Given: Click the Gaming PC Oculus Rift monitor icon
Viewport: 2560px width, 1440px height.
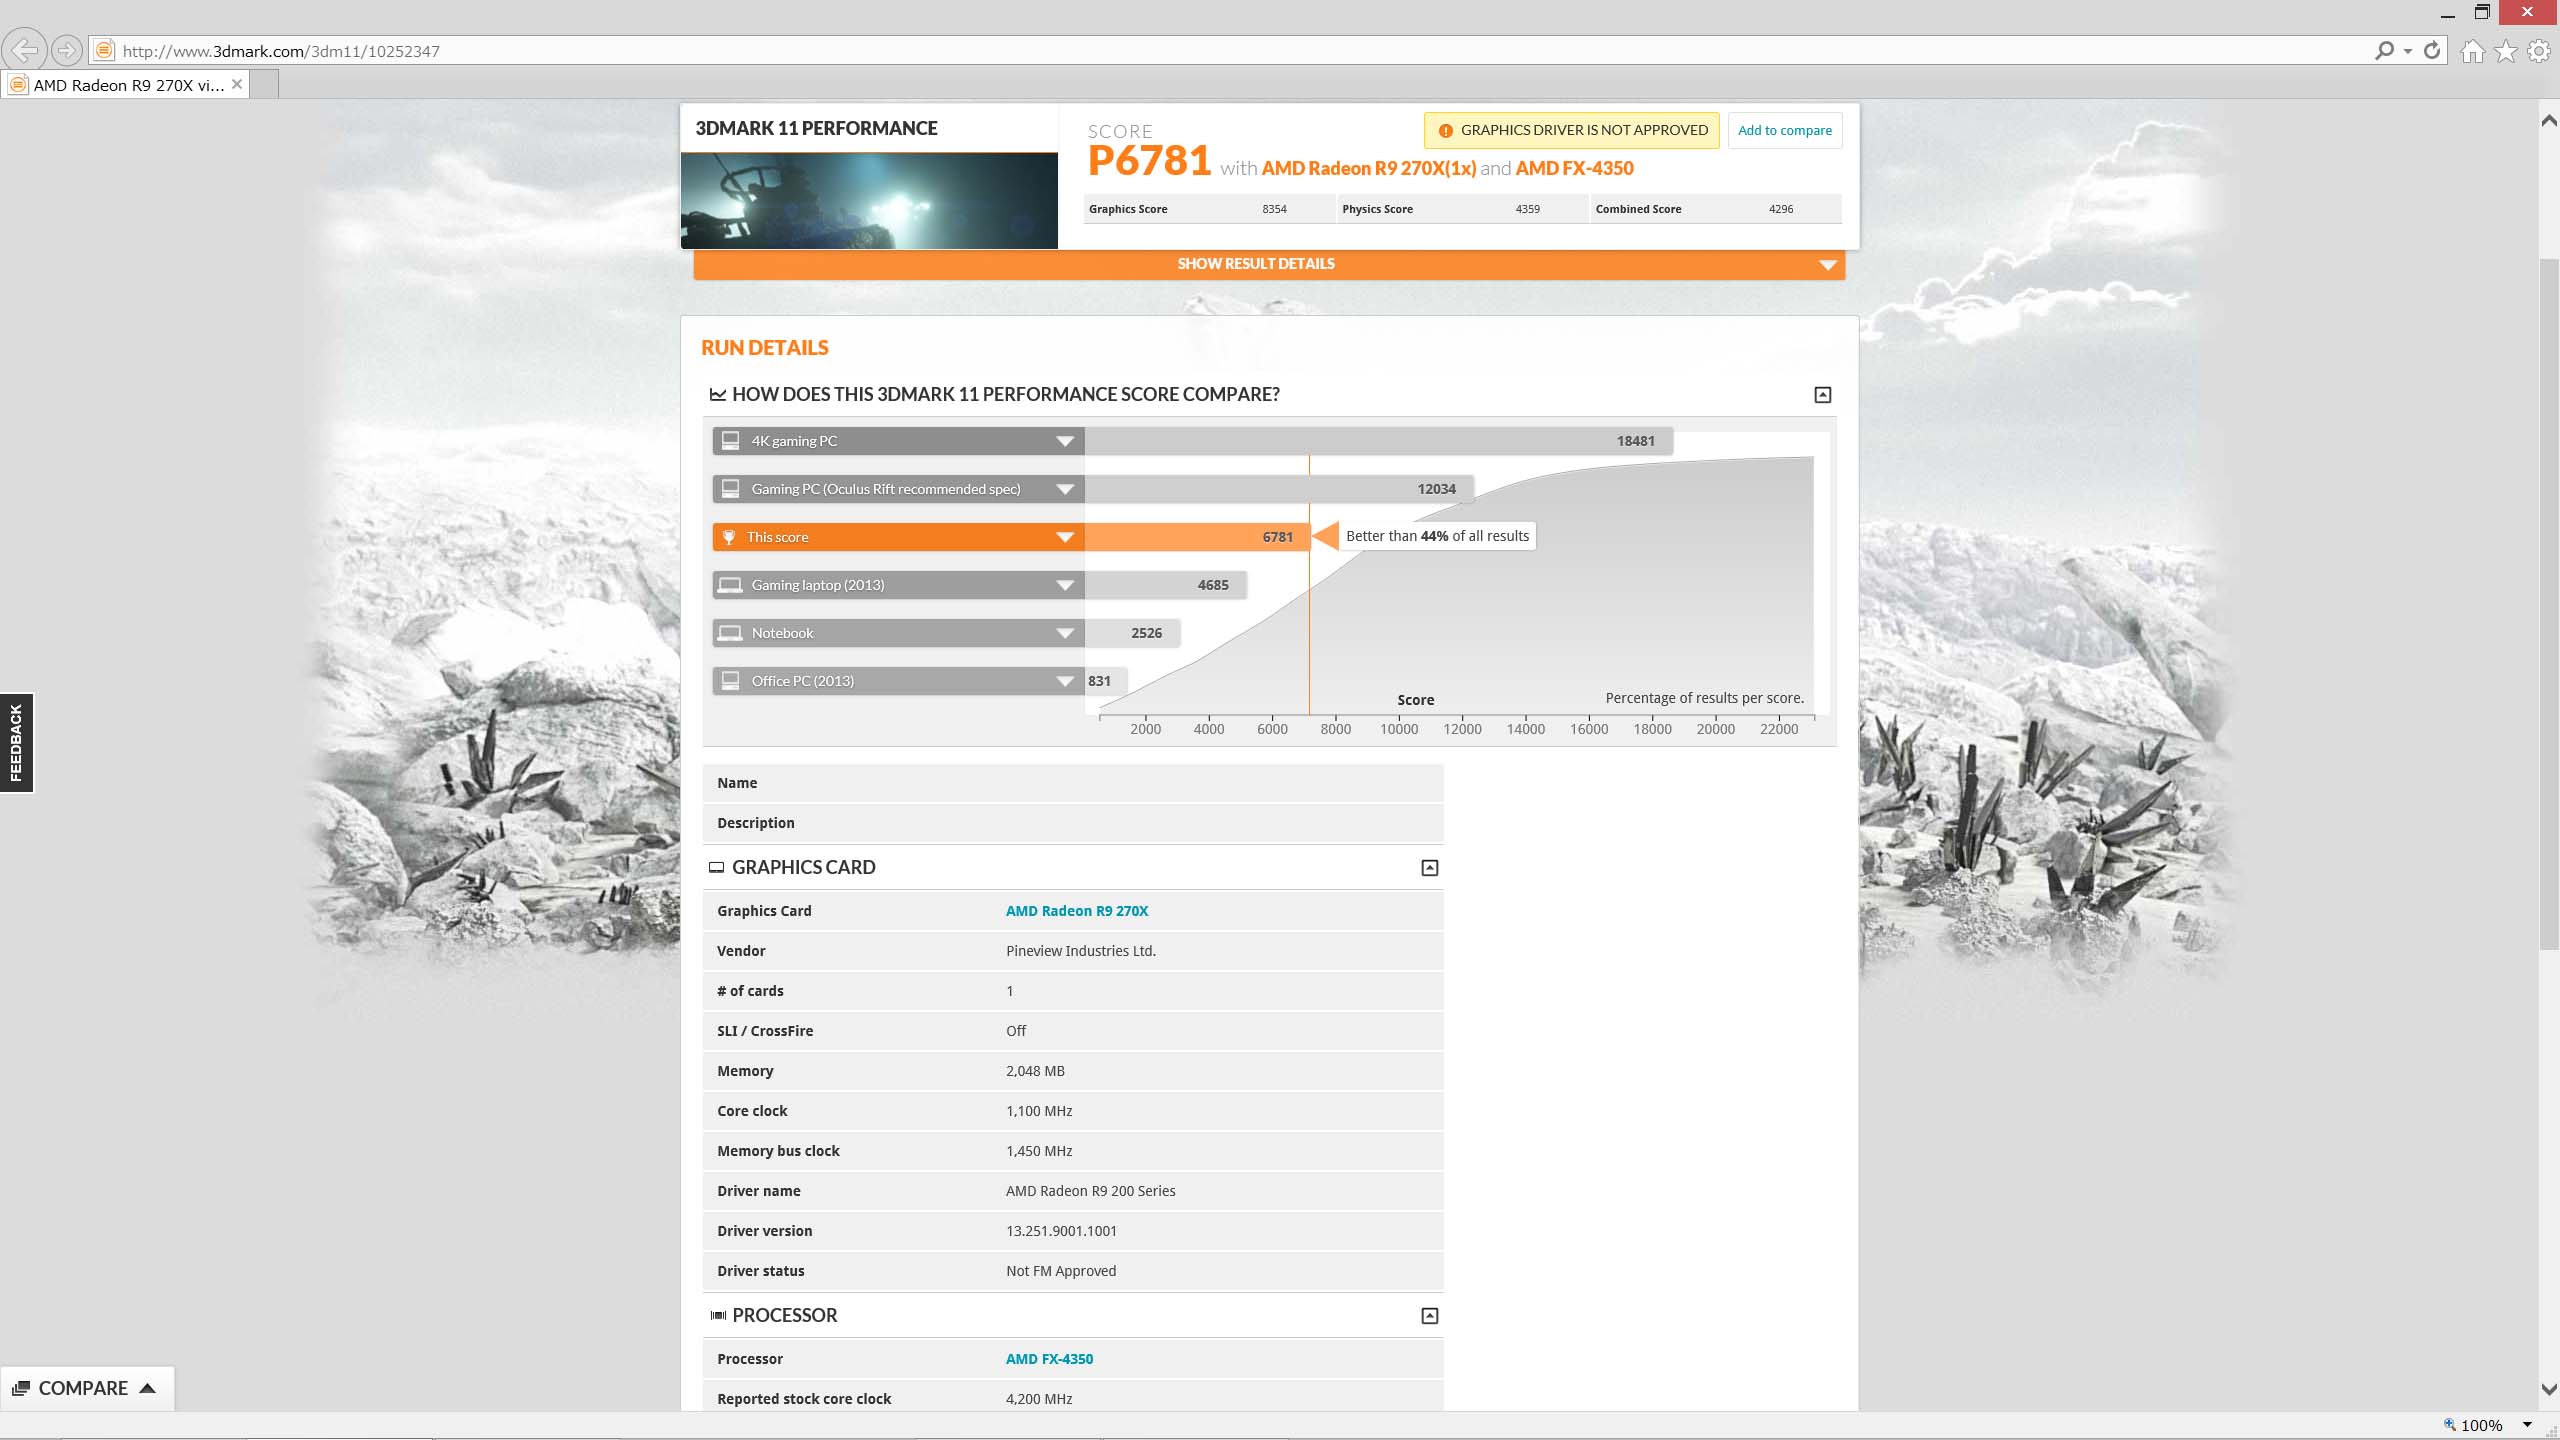Looking at the screenshot, I should (731, 489).
